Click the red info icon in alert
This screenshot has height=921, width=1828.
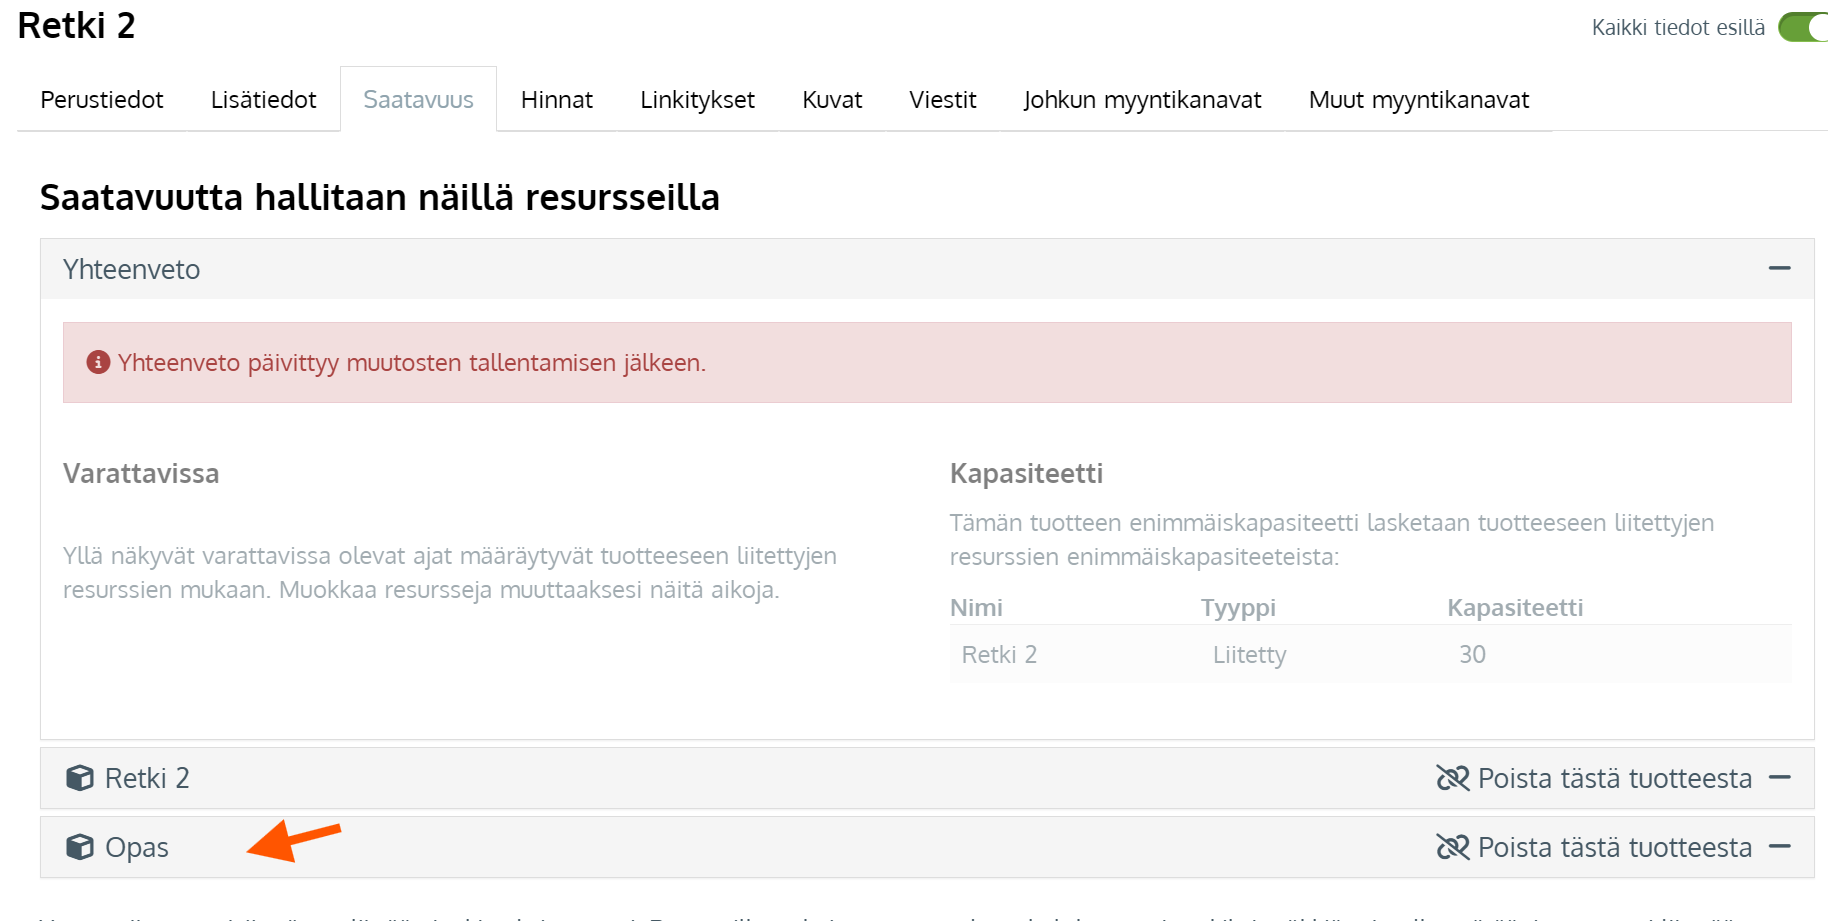(98, 362)
